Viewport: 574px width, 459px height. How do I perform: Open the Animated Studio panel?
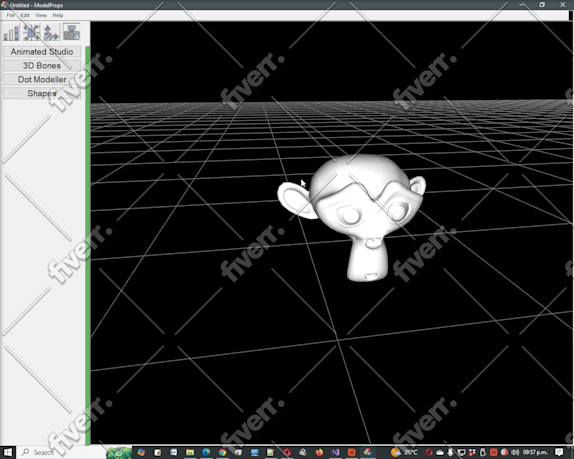(42, 52)
